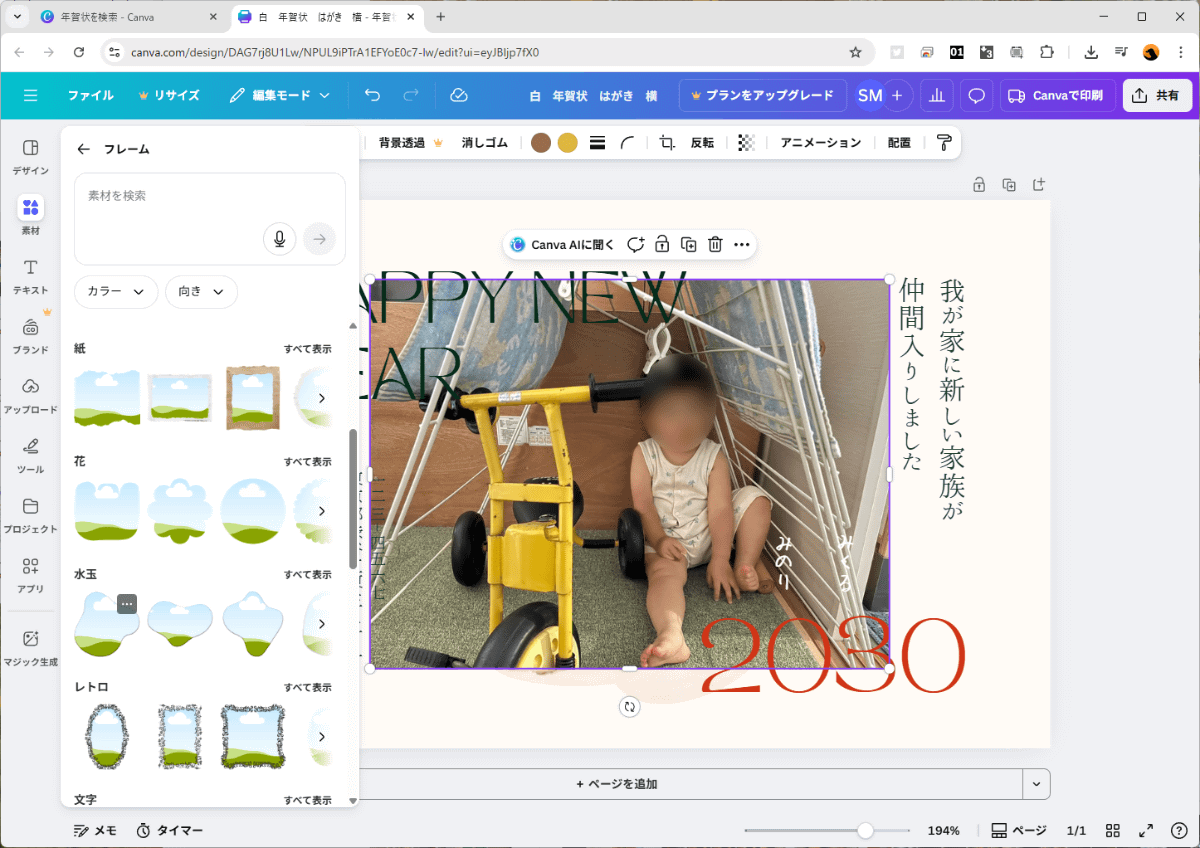This screenshot has height=848, width=1200.
Task: Show more 花 frames with arrow
Action: [x=321, y=511]
